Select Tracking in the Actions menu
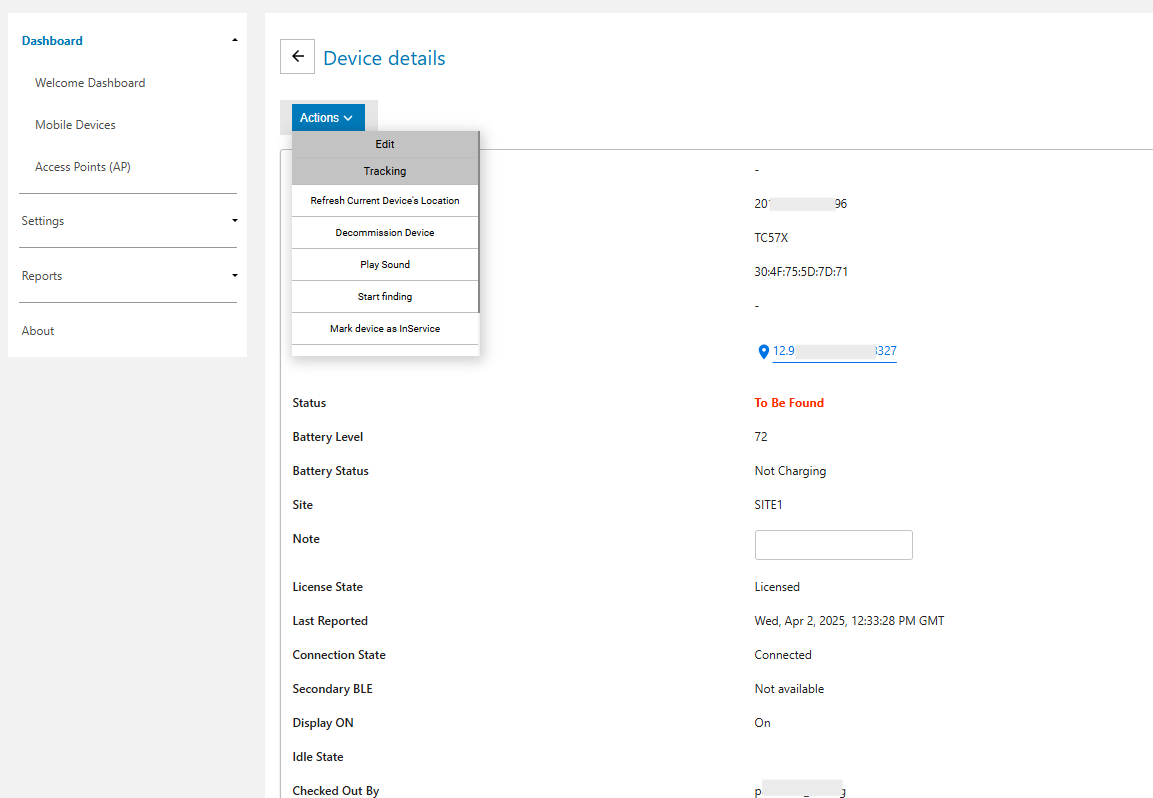Screen dimensions: 1153x798 [385, 171]
